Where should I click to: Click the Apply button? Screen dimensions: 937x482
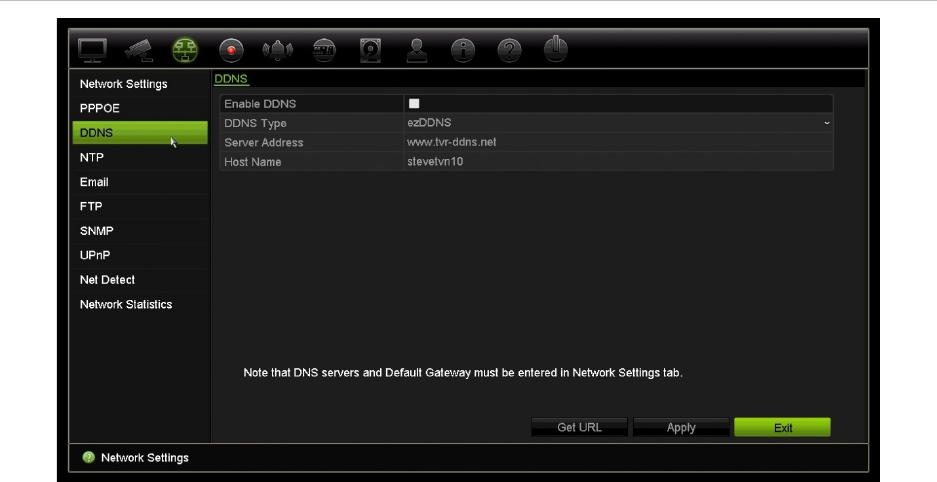tap(681, 427)
